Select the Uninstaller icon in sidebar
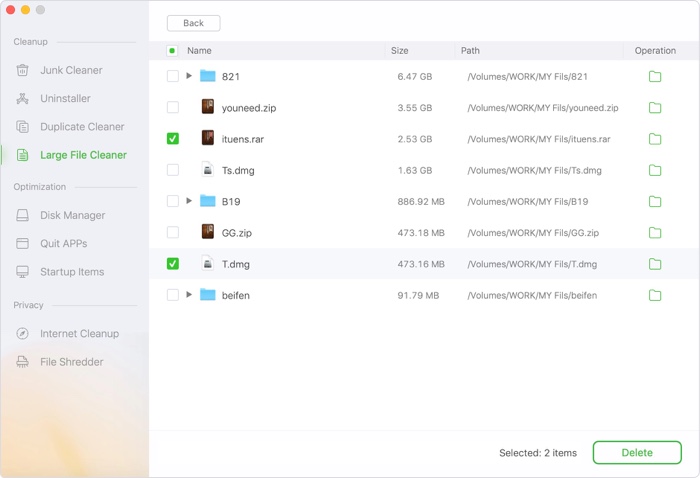 click(x=22, y=98)
